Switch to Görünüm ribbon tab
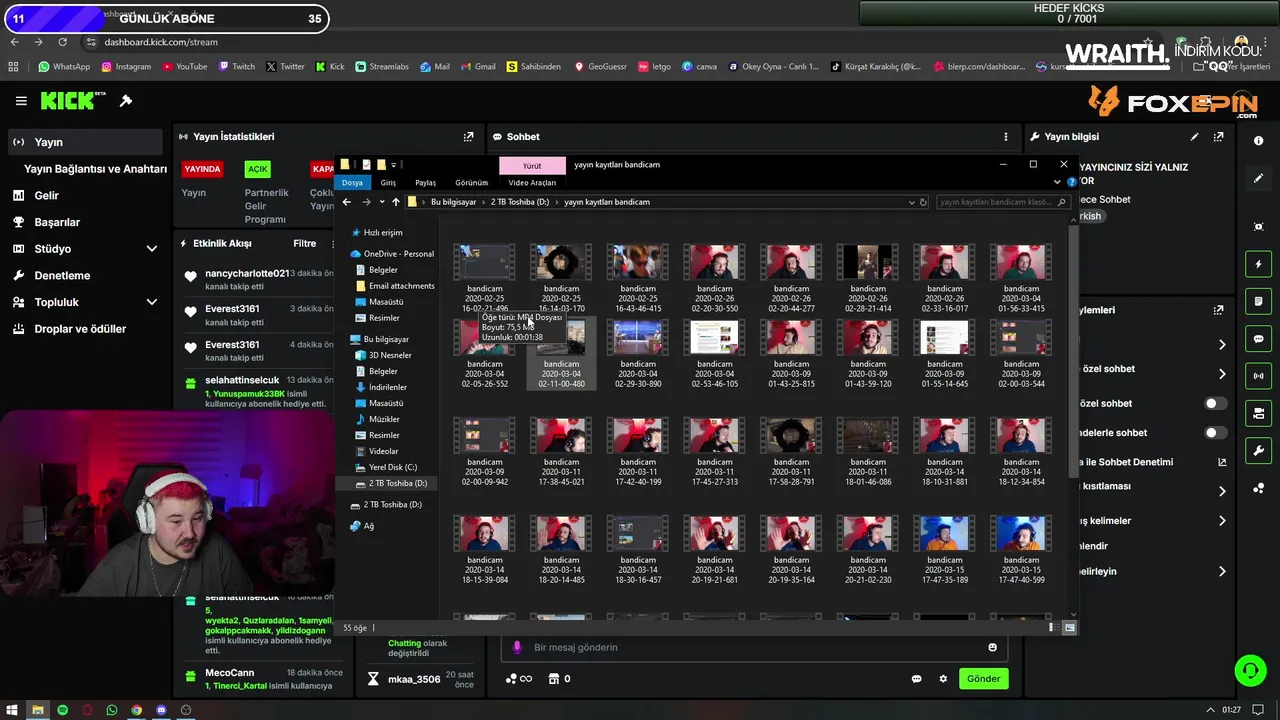 (x=472, y=183)
